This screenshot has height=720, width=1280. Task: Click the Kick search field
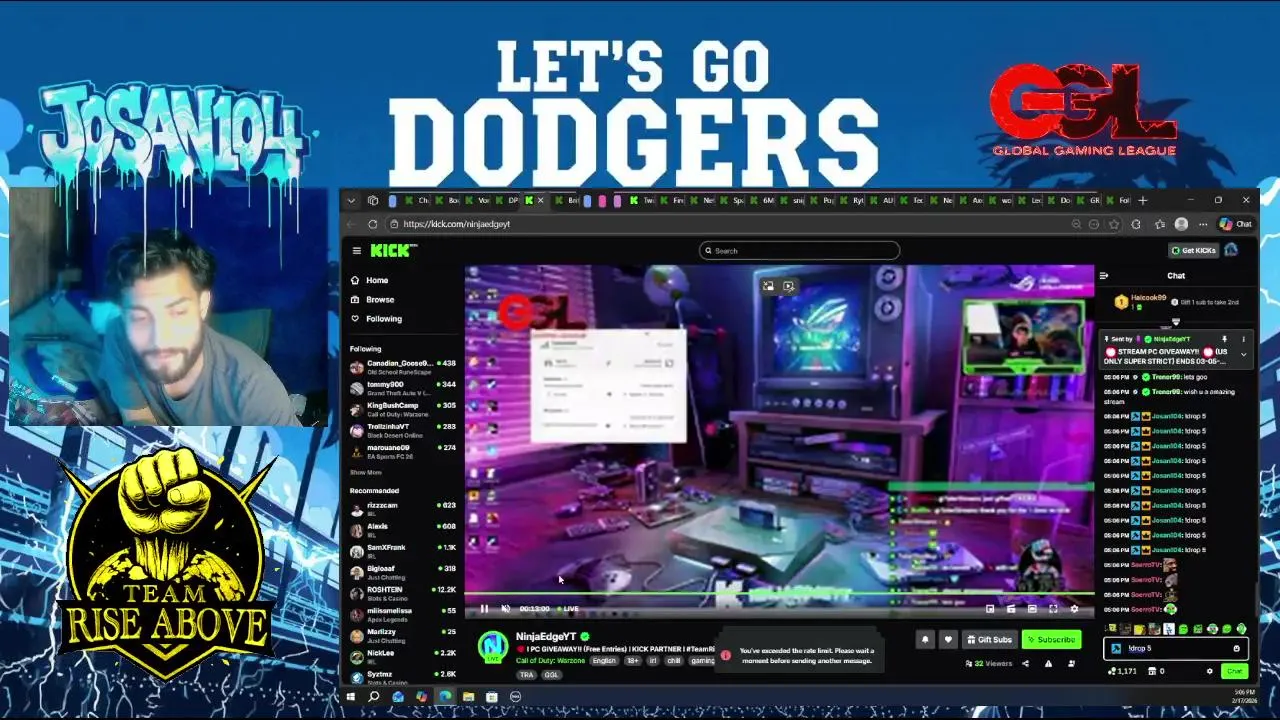[x=799, y=251]
